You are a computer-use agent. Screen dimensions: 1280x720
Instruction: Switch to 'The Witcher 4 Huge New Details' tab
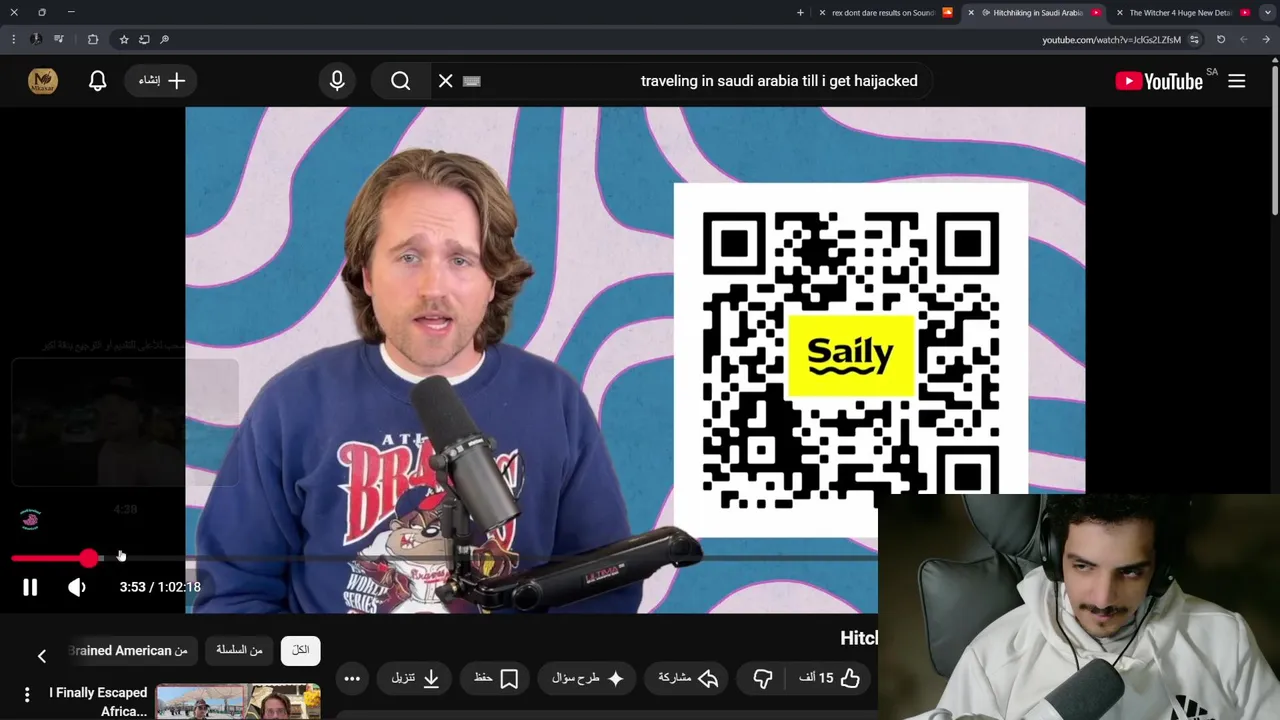(x=1180, y=13)
